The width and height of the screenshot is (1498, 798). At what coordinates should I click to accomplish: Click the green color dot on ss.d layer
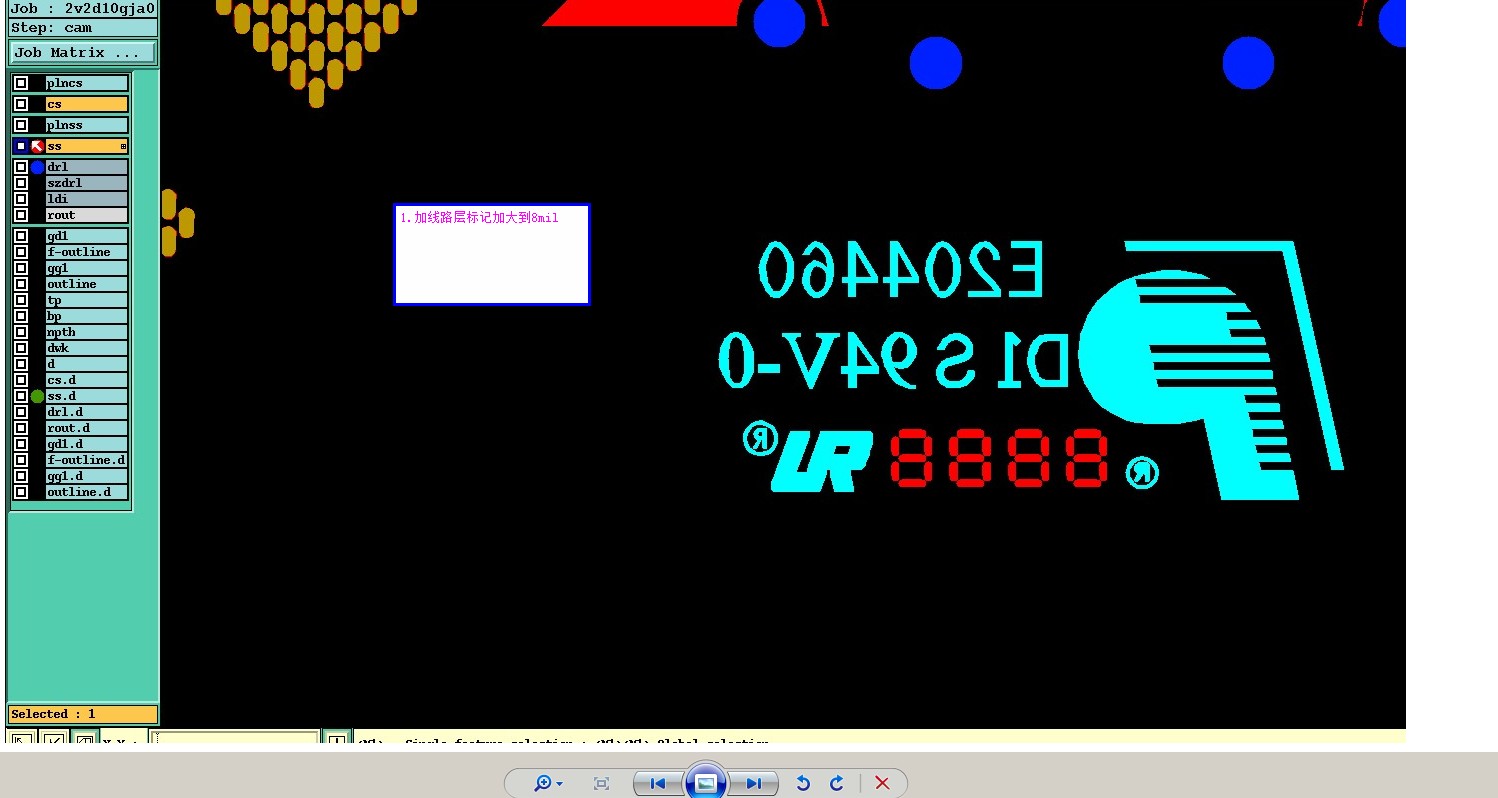37,396
